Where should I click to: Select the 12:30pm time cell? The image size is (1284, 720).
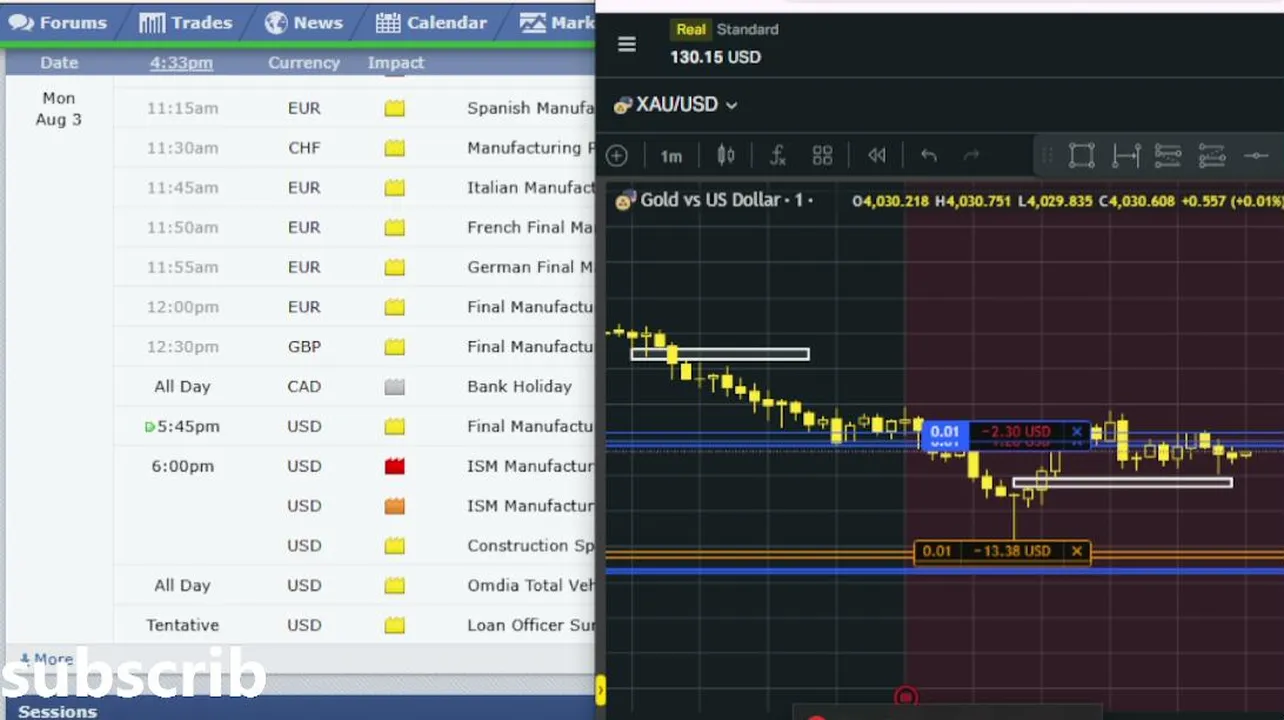[182, 346]
